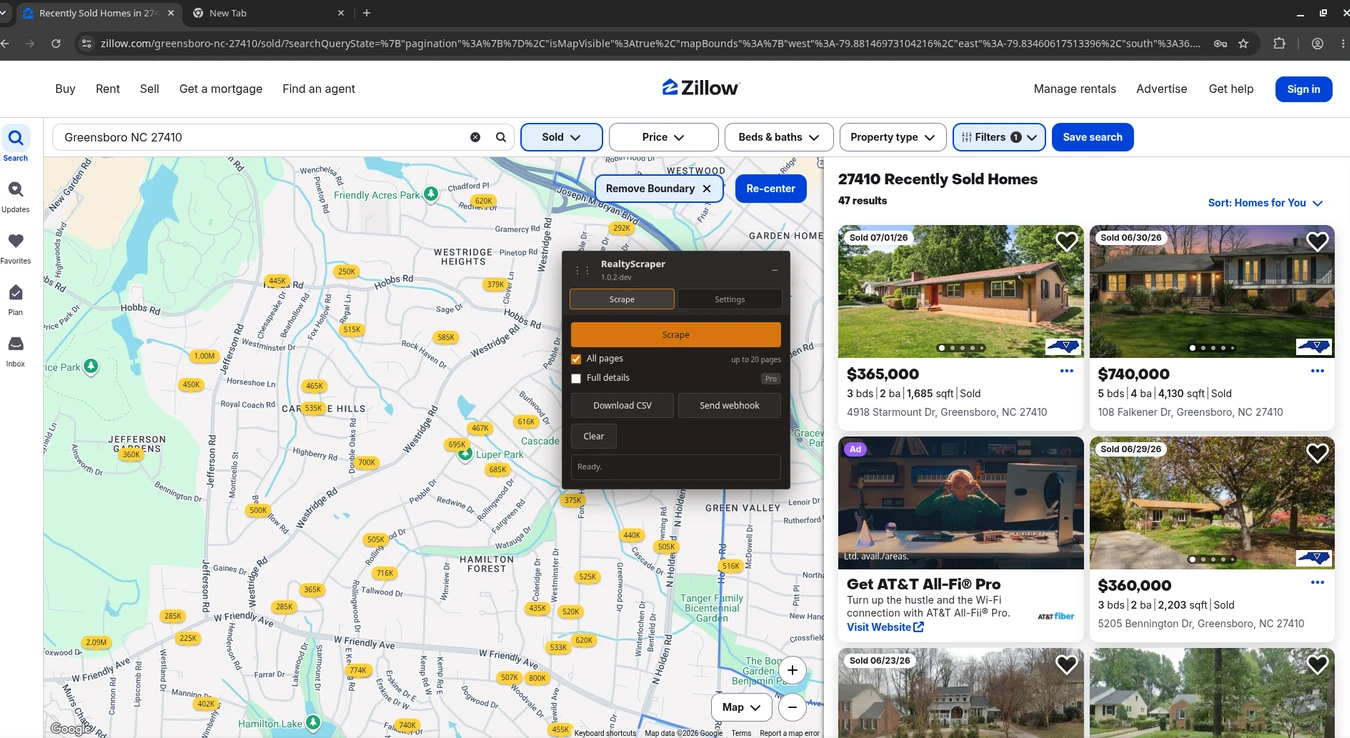This screenshot has width=1350, height=738.
Task: Expand the Sold status dropdown
Action: click(561, 137)
